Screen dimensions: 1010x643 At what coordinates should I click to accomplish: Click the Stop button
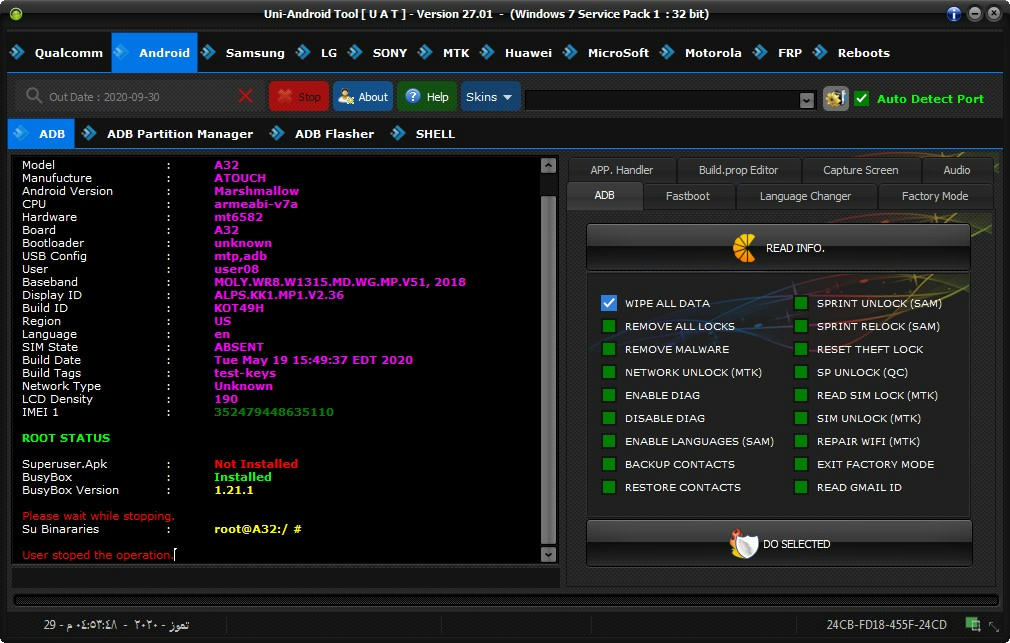point(299,97)
